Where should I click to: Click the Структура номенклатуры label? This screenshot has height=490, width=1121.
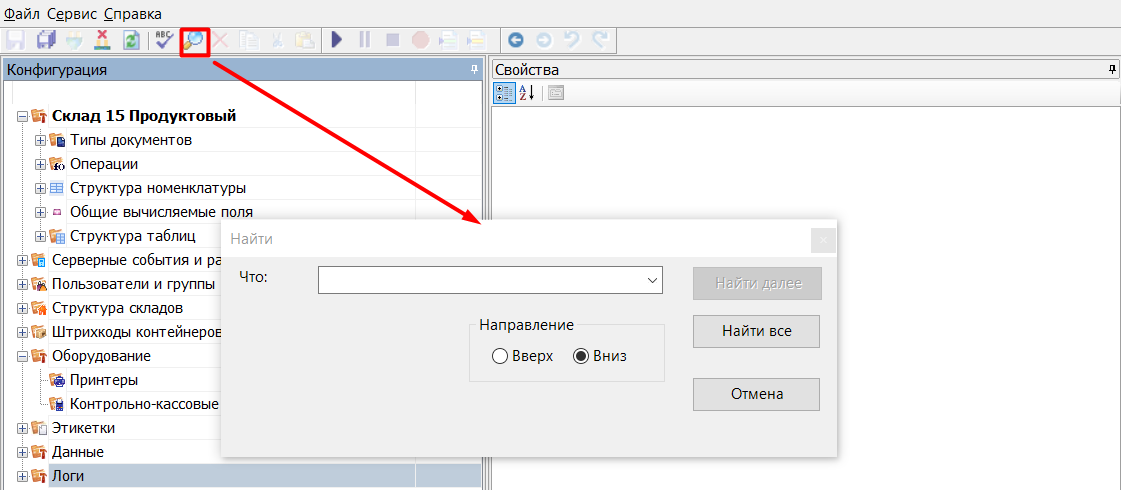pos(158,189)
